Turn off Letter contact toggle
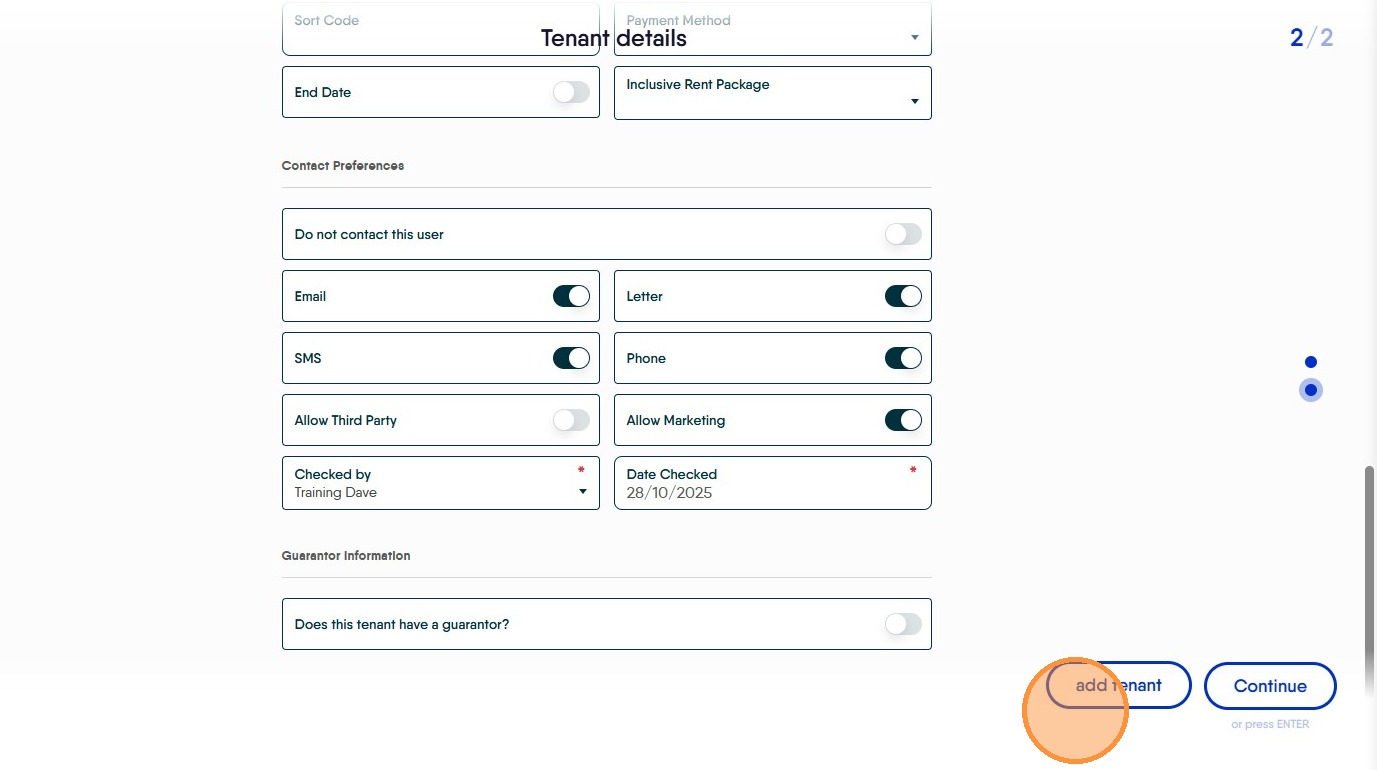Screen dimensions: 1377x770 tap(902, 296)
